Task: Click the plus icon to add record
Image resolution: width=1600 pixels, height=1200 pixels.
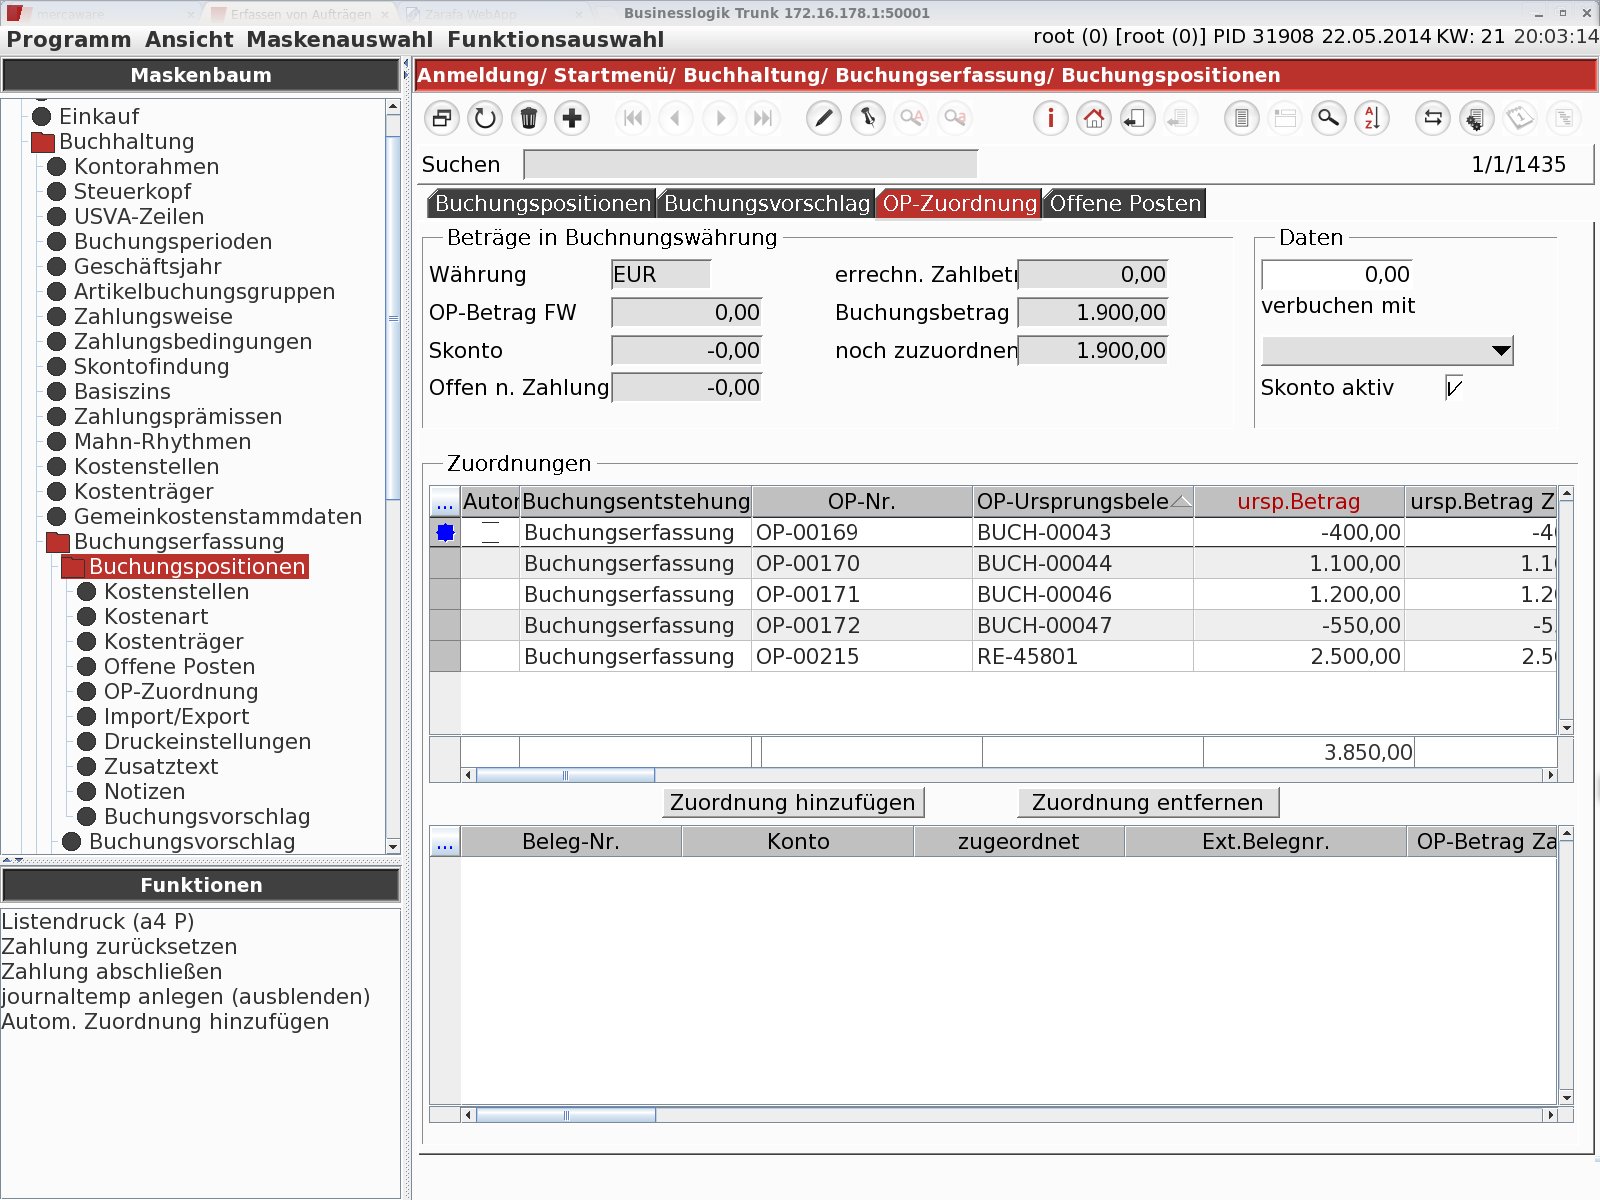Action: [x=572, y=119]
